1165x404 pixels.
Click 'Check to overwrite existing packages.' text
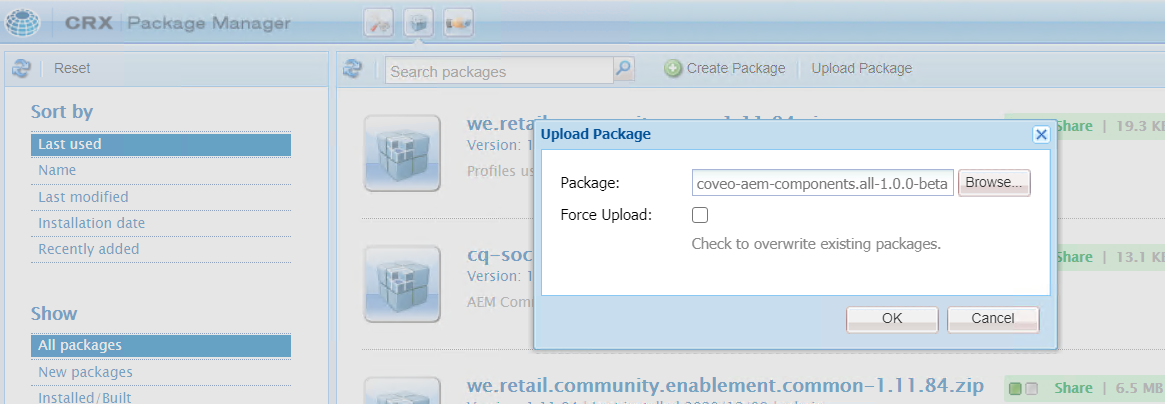817,244
